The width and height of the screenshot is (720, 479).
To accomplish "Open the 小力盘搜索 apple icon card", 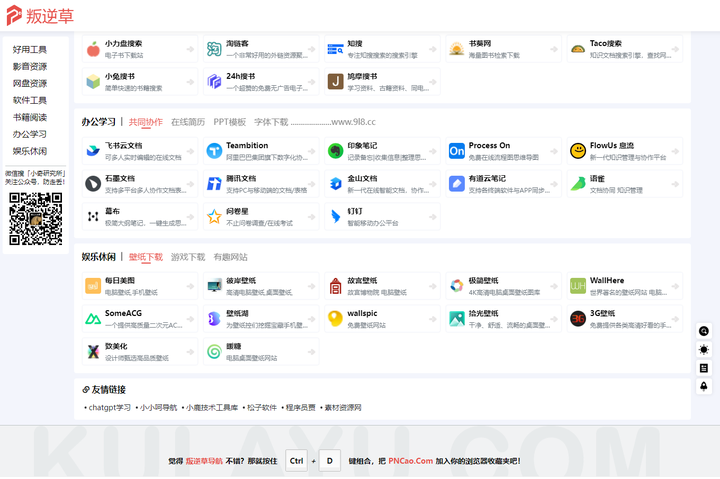I will 93,49.
